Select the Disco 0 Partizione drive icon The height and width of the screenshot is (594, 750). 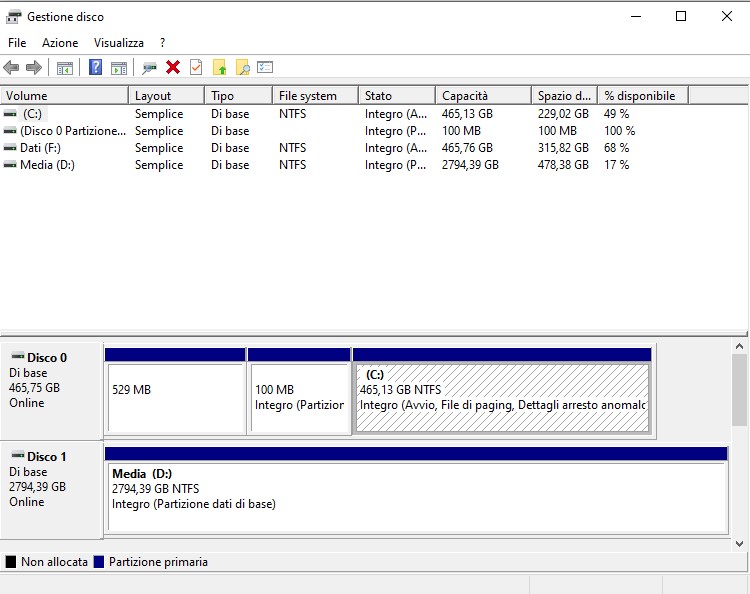(x=10, y=131)
